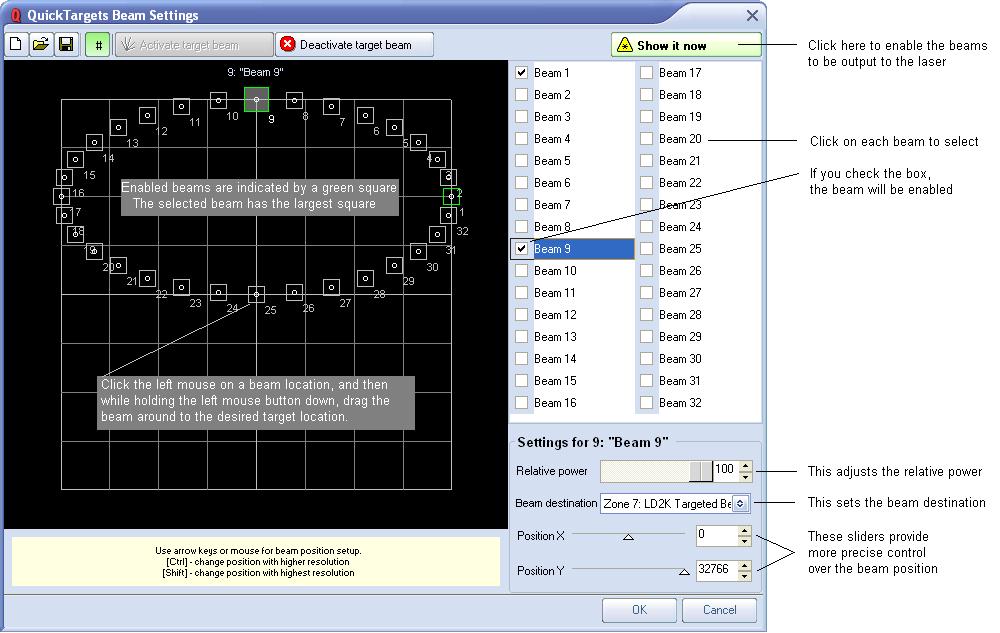Click the Position X value field

tap(715, 536)
